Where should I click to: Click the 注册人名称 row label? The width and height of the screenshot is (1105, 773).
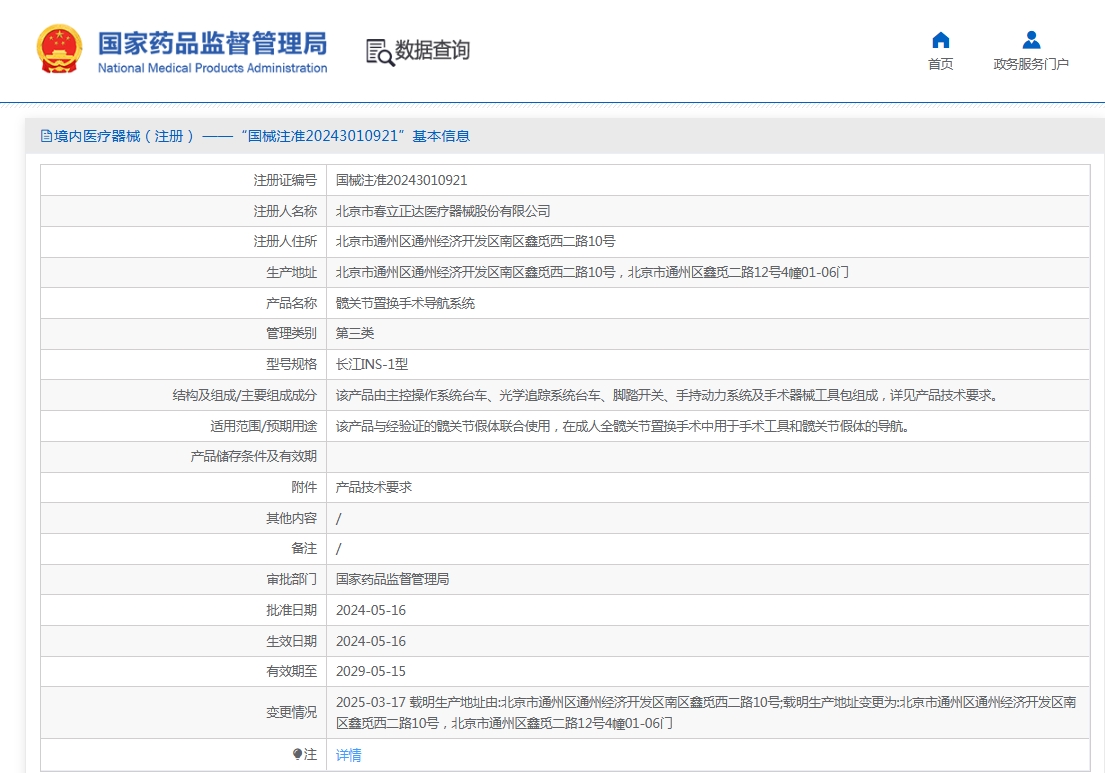coord(285,211)
